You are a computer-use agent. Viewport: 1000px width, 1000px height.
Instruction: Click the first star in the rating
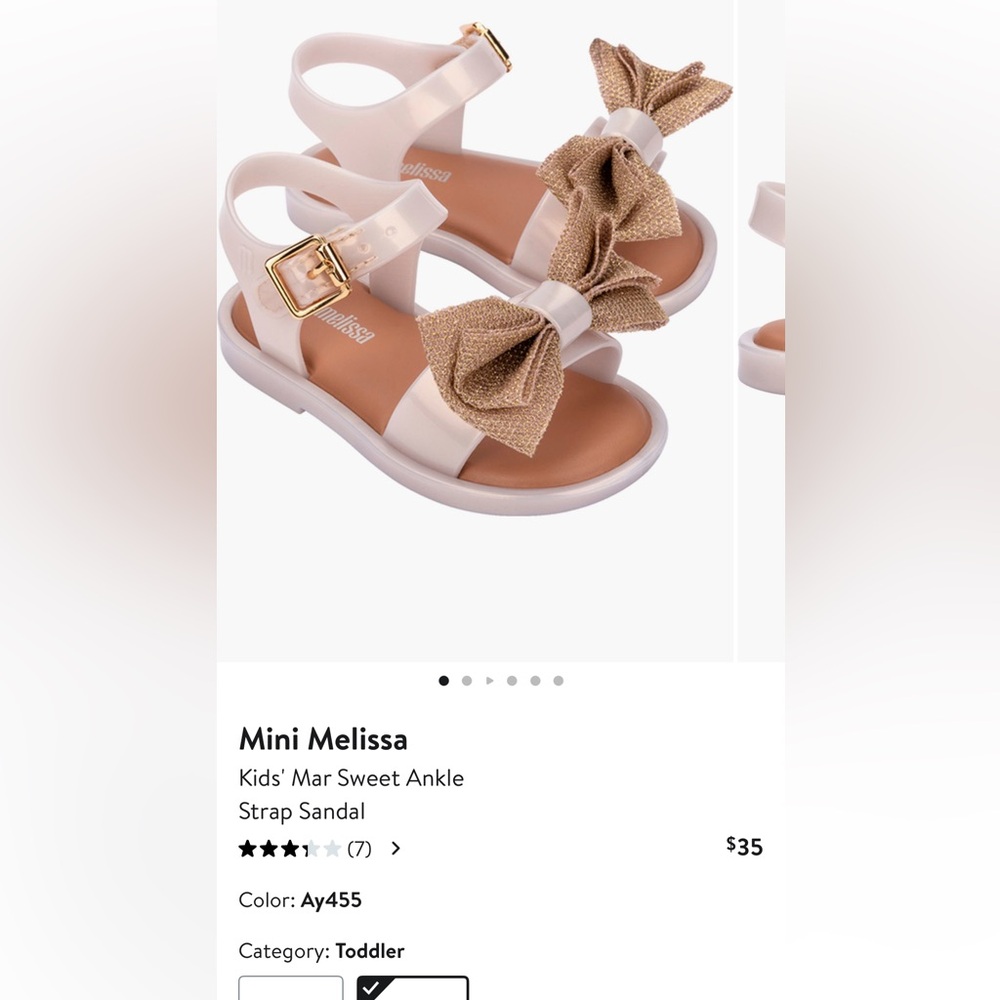[247, 848]
